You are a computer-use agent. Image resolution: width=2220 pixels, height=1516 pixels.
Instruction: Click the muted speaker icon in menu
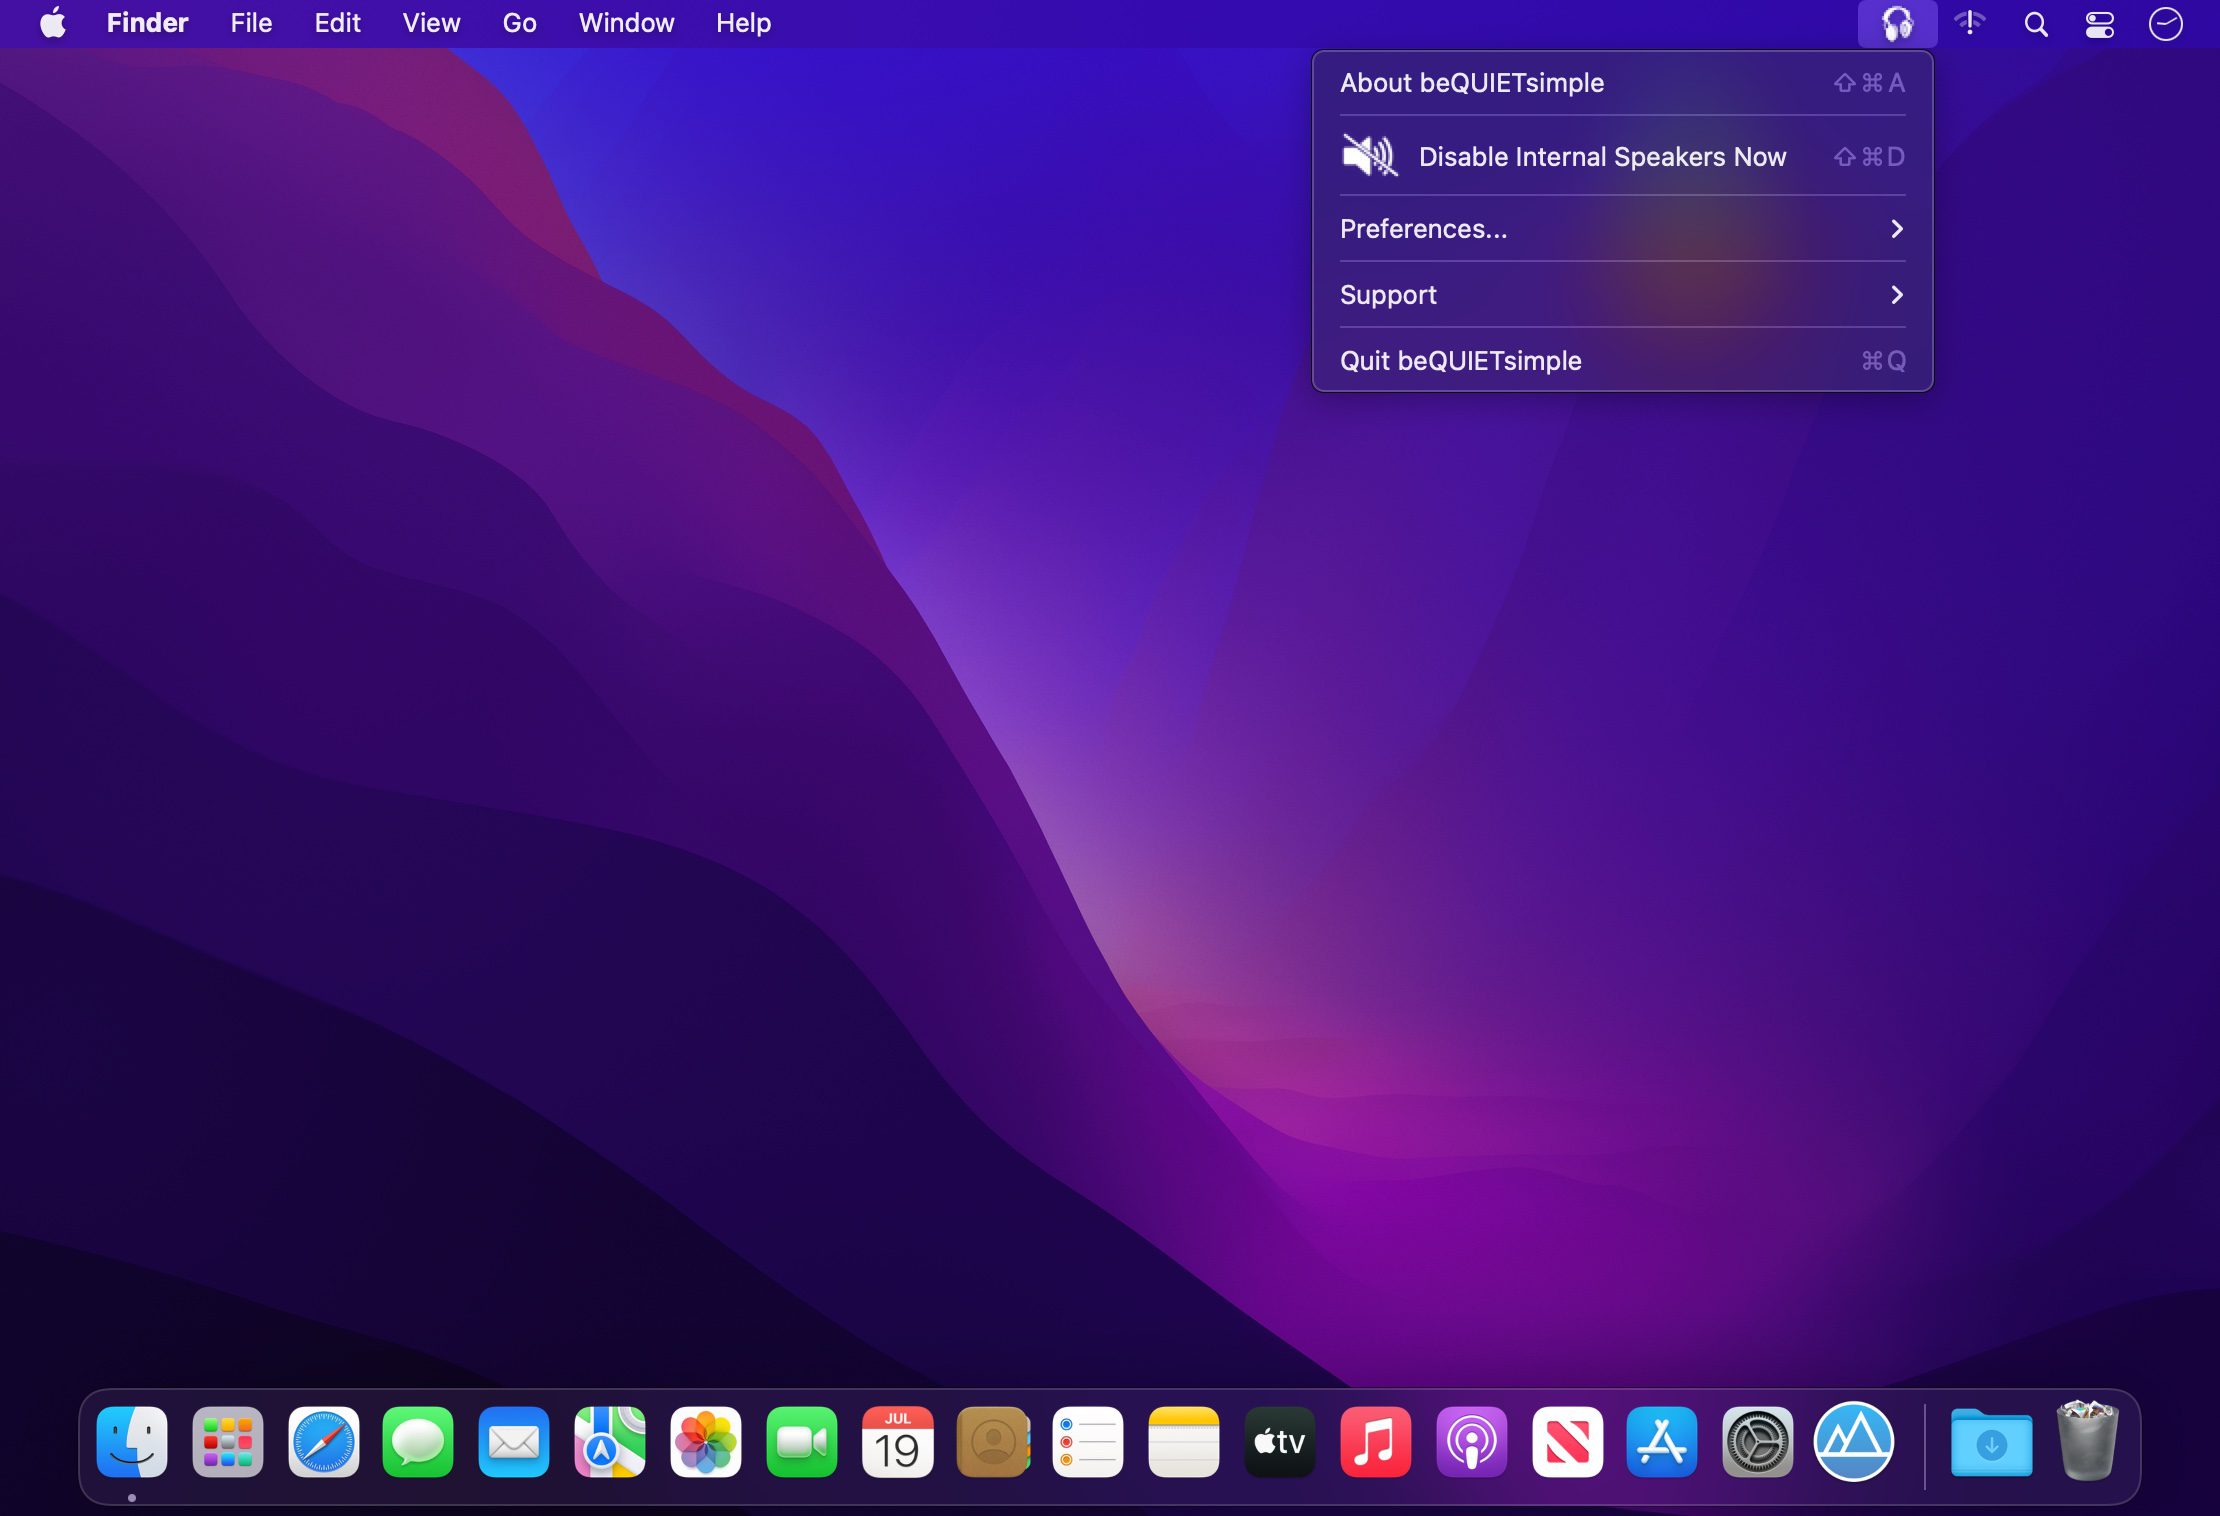[1368, 156]
